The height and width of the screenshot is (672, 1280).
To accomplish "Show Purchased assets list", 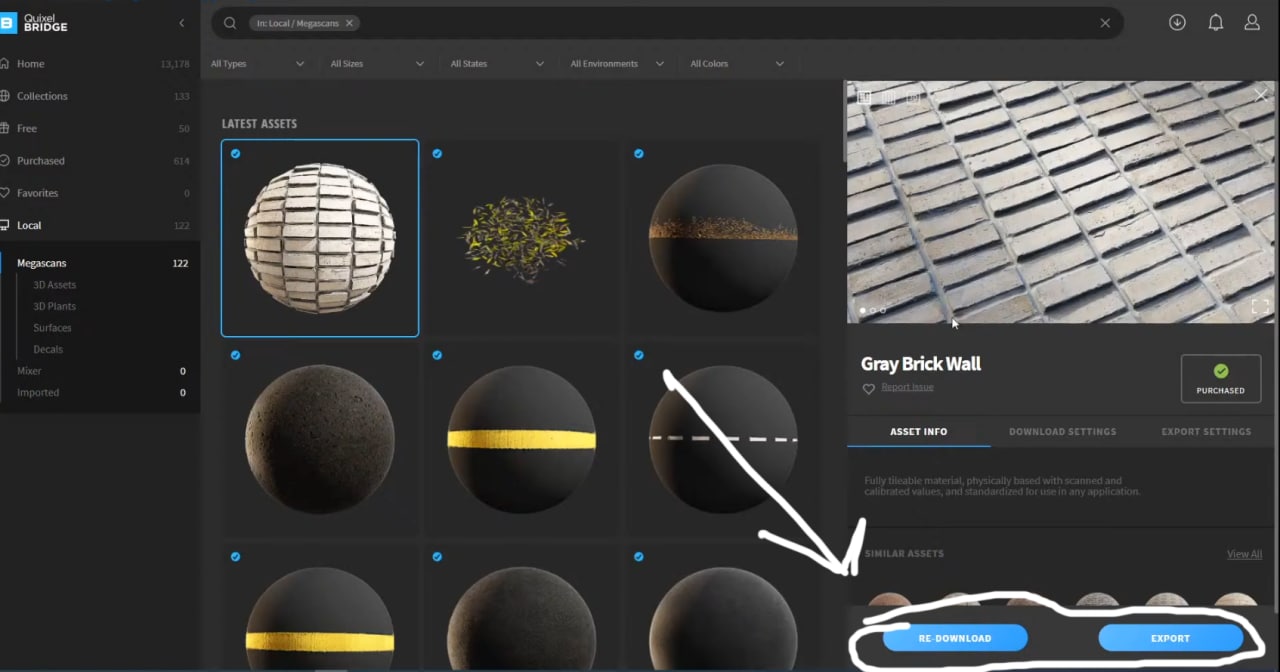I will coord(95,161).
